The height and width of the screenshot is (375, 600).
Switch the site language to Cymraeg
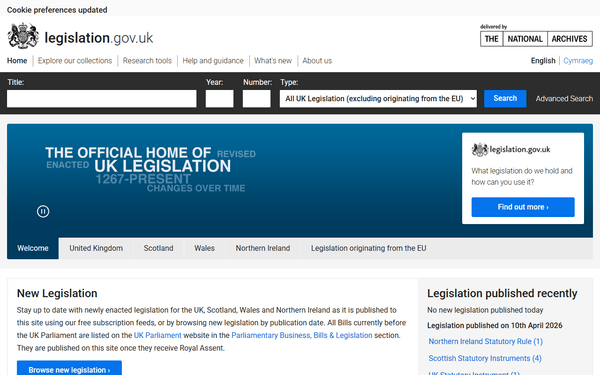click(578, 60)
